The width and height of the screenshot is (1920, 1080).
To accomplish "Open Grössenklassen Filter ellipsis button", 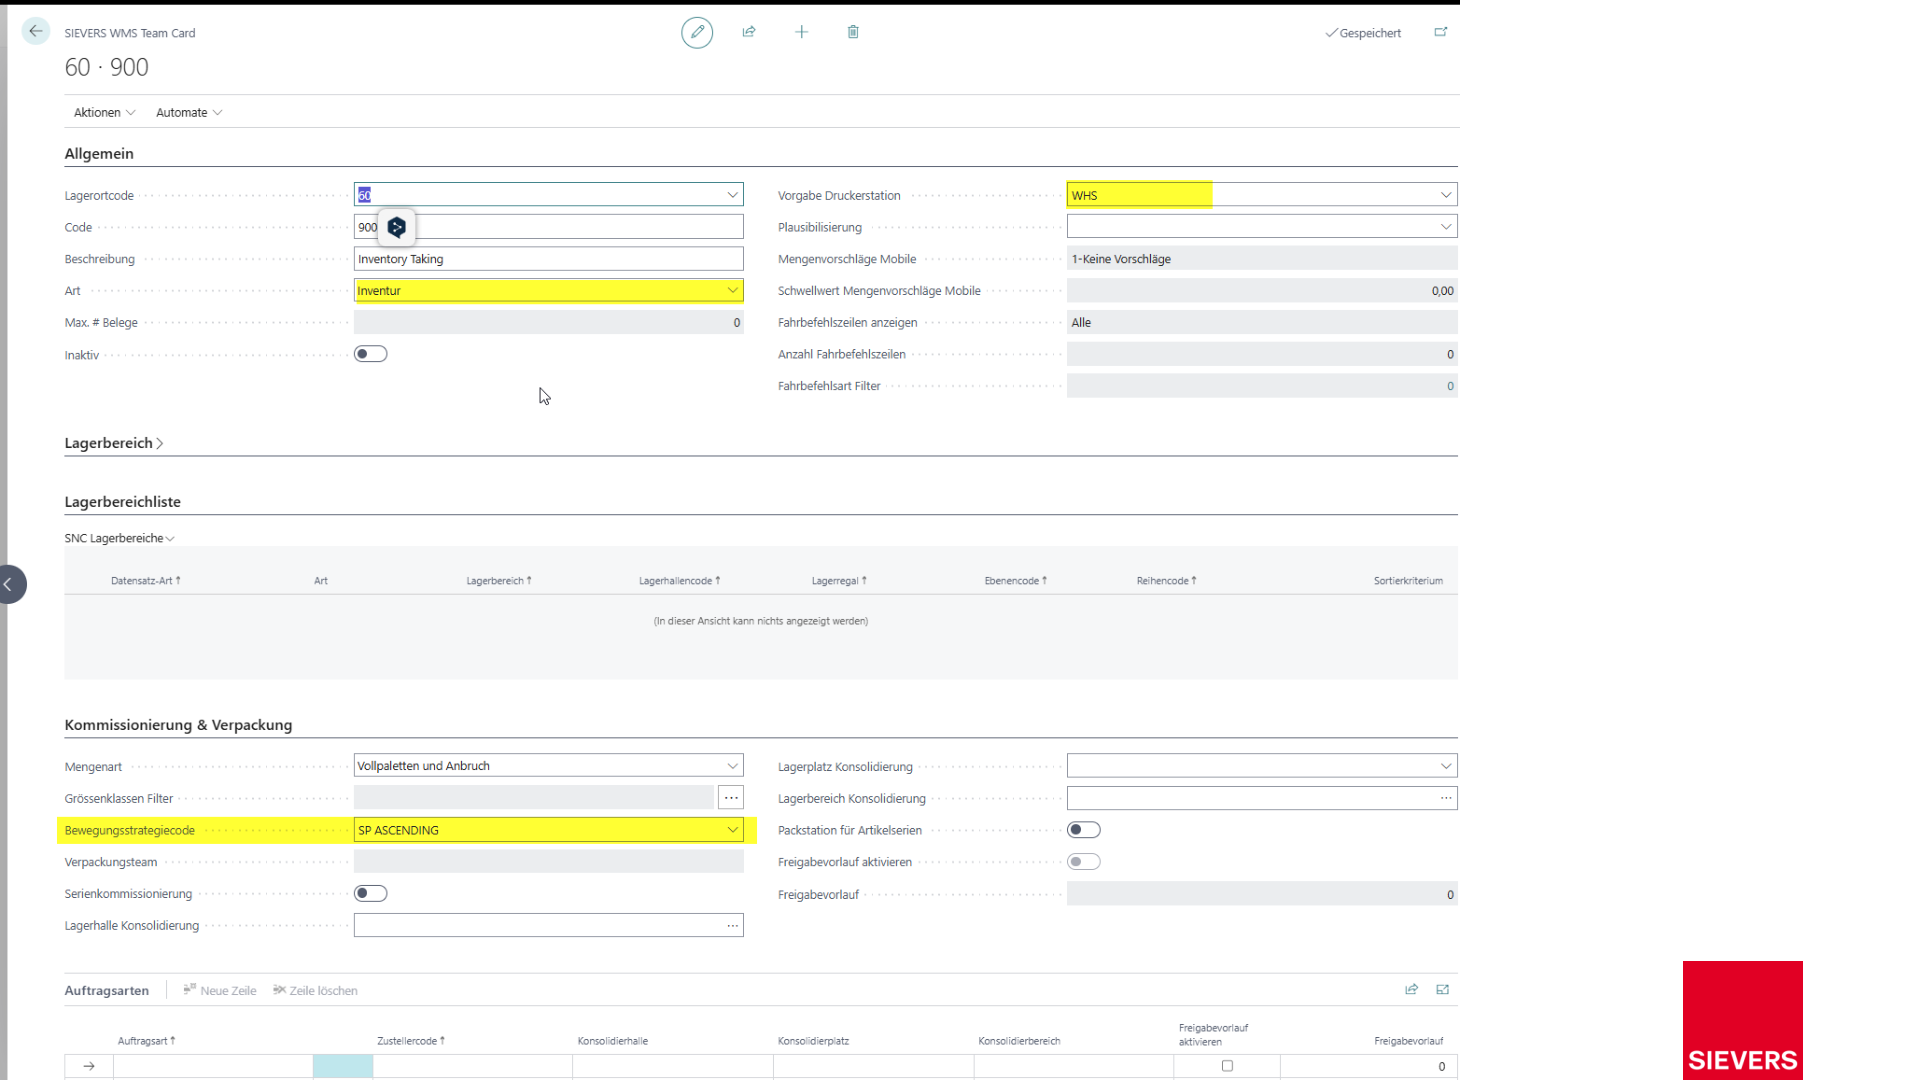I will point(731,798).
